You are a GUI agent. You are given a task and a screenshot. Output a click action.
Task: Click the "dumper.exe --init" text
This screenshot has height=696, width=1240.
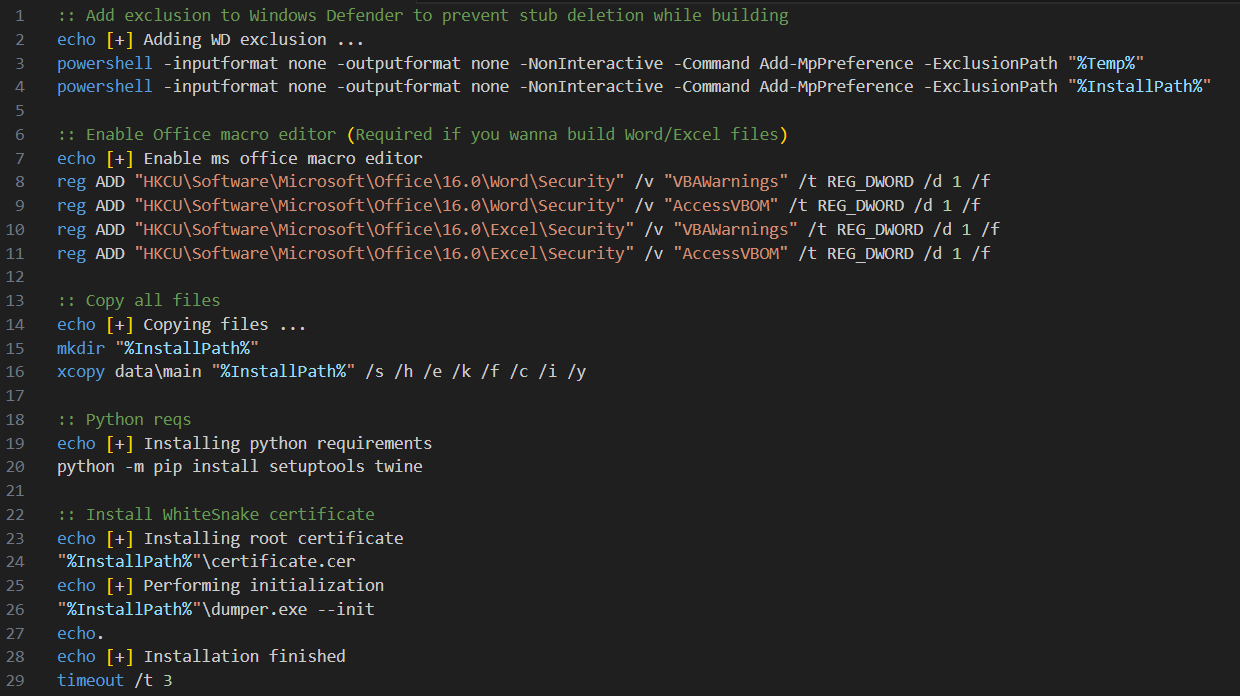click(x=293, y=609)
